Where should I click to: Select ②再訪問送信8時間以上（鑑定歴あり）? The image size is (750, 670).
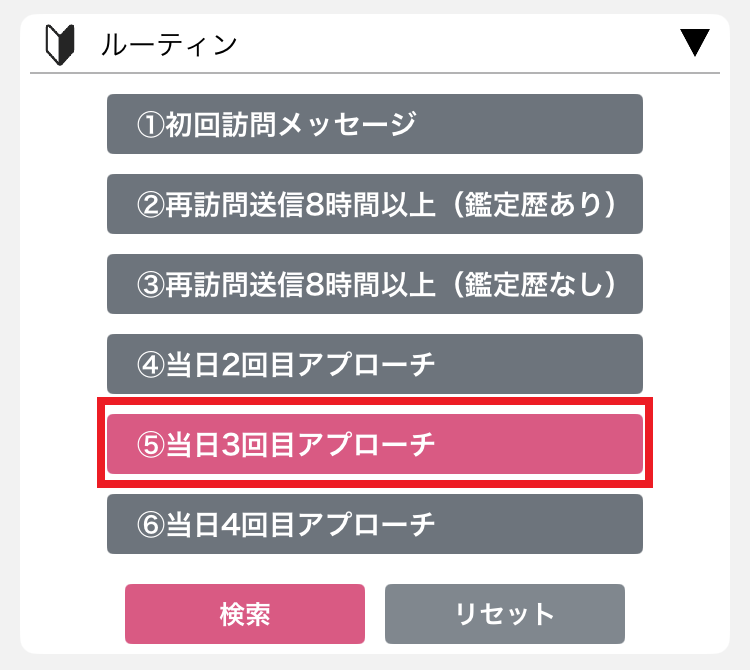coord(375,204)
